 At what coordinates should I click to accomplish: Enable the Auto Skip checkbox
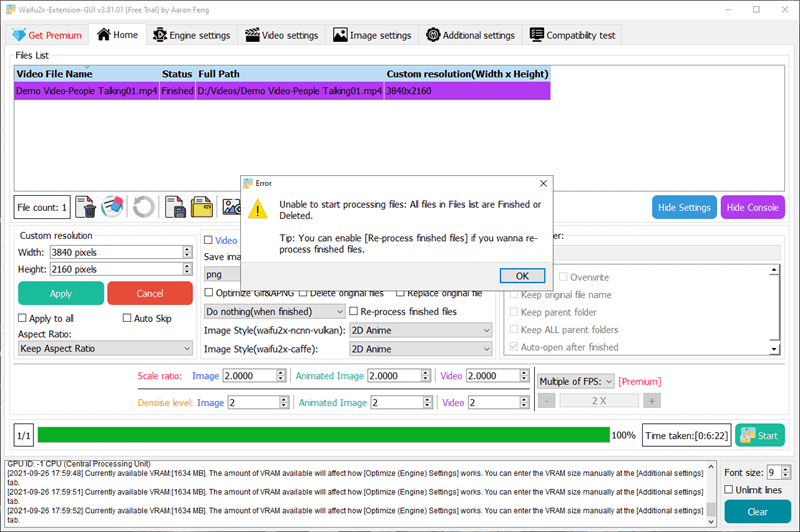[127, 318]
